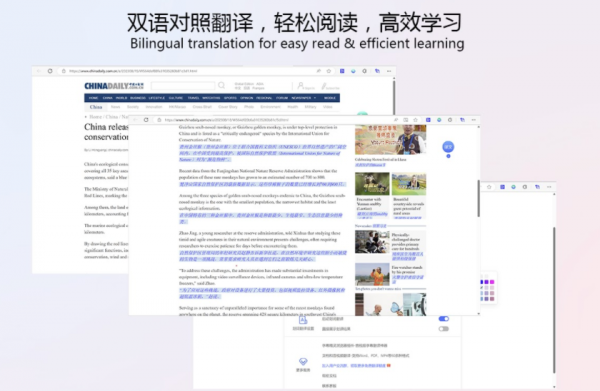Open the three-dot menu of the back-left window

pos(389,71)
